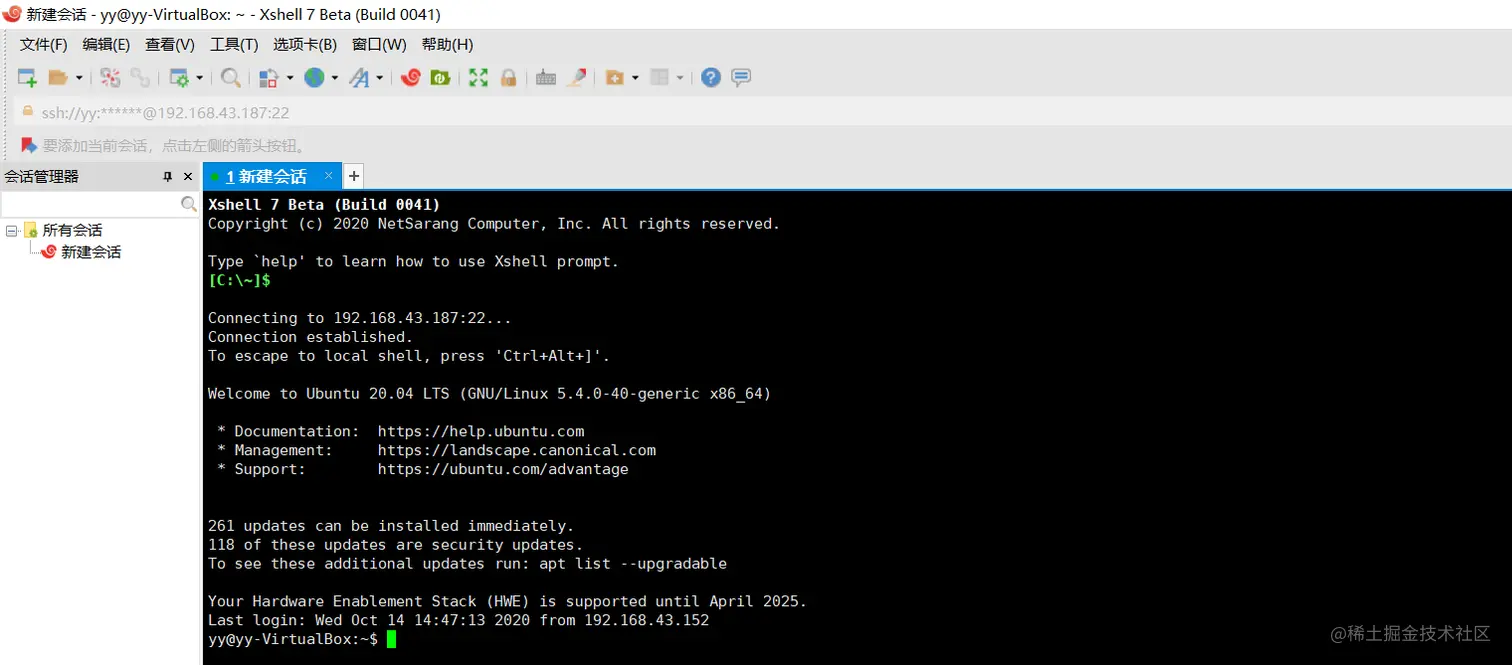Click 'Last login: Wed Oct 14' line
The height and width of the screenshot is (665, 1512).
[458, 620]
